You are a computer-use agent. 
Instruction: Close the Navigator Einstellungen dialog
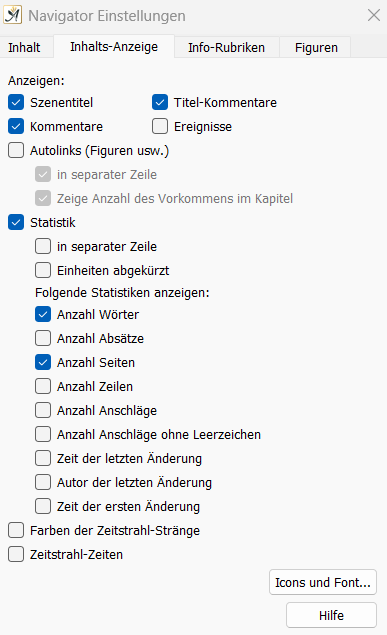pos(373,15)
